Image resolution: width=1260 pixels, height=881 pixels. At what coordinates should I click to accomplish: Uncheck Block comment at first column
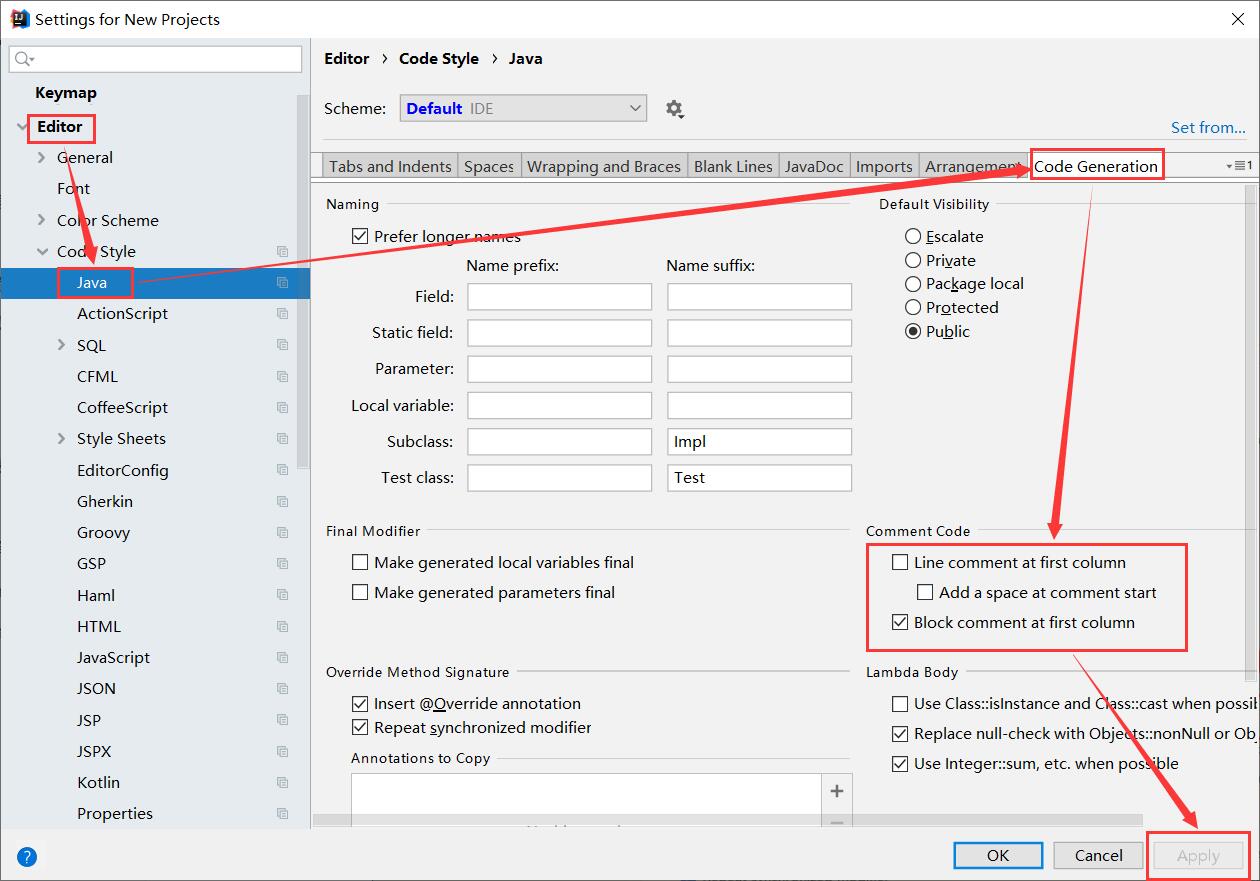[900, 623]
